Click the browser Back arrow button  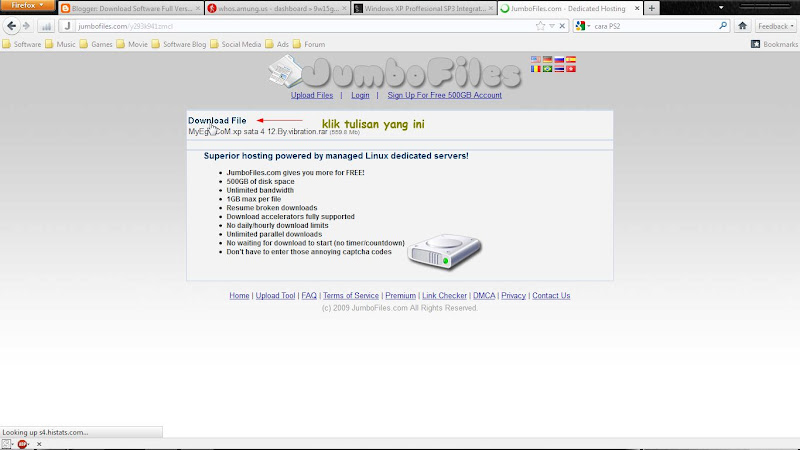[11, 26]
